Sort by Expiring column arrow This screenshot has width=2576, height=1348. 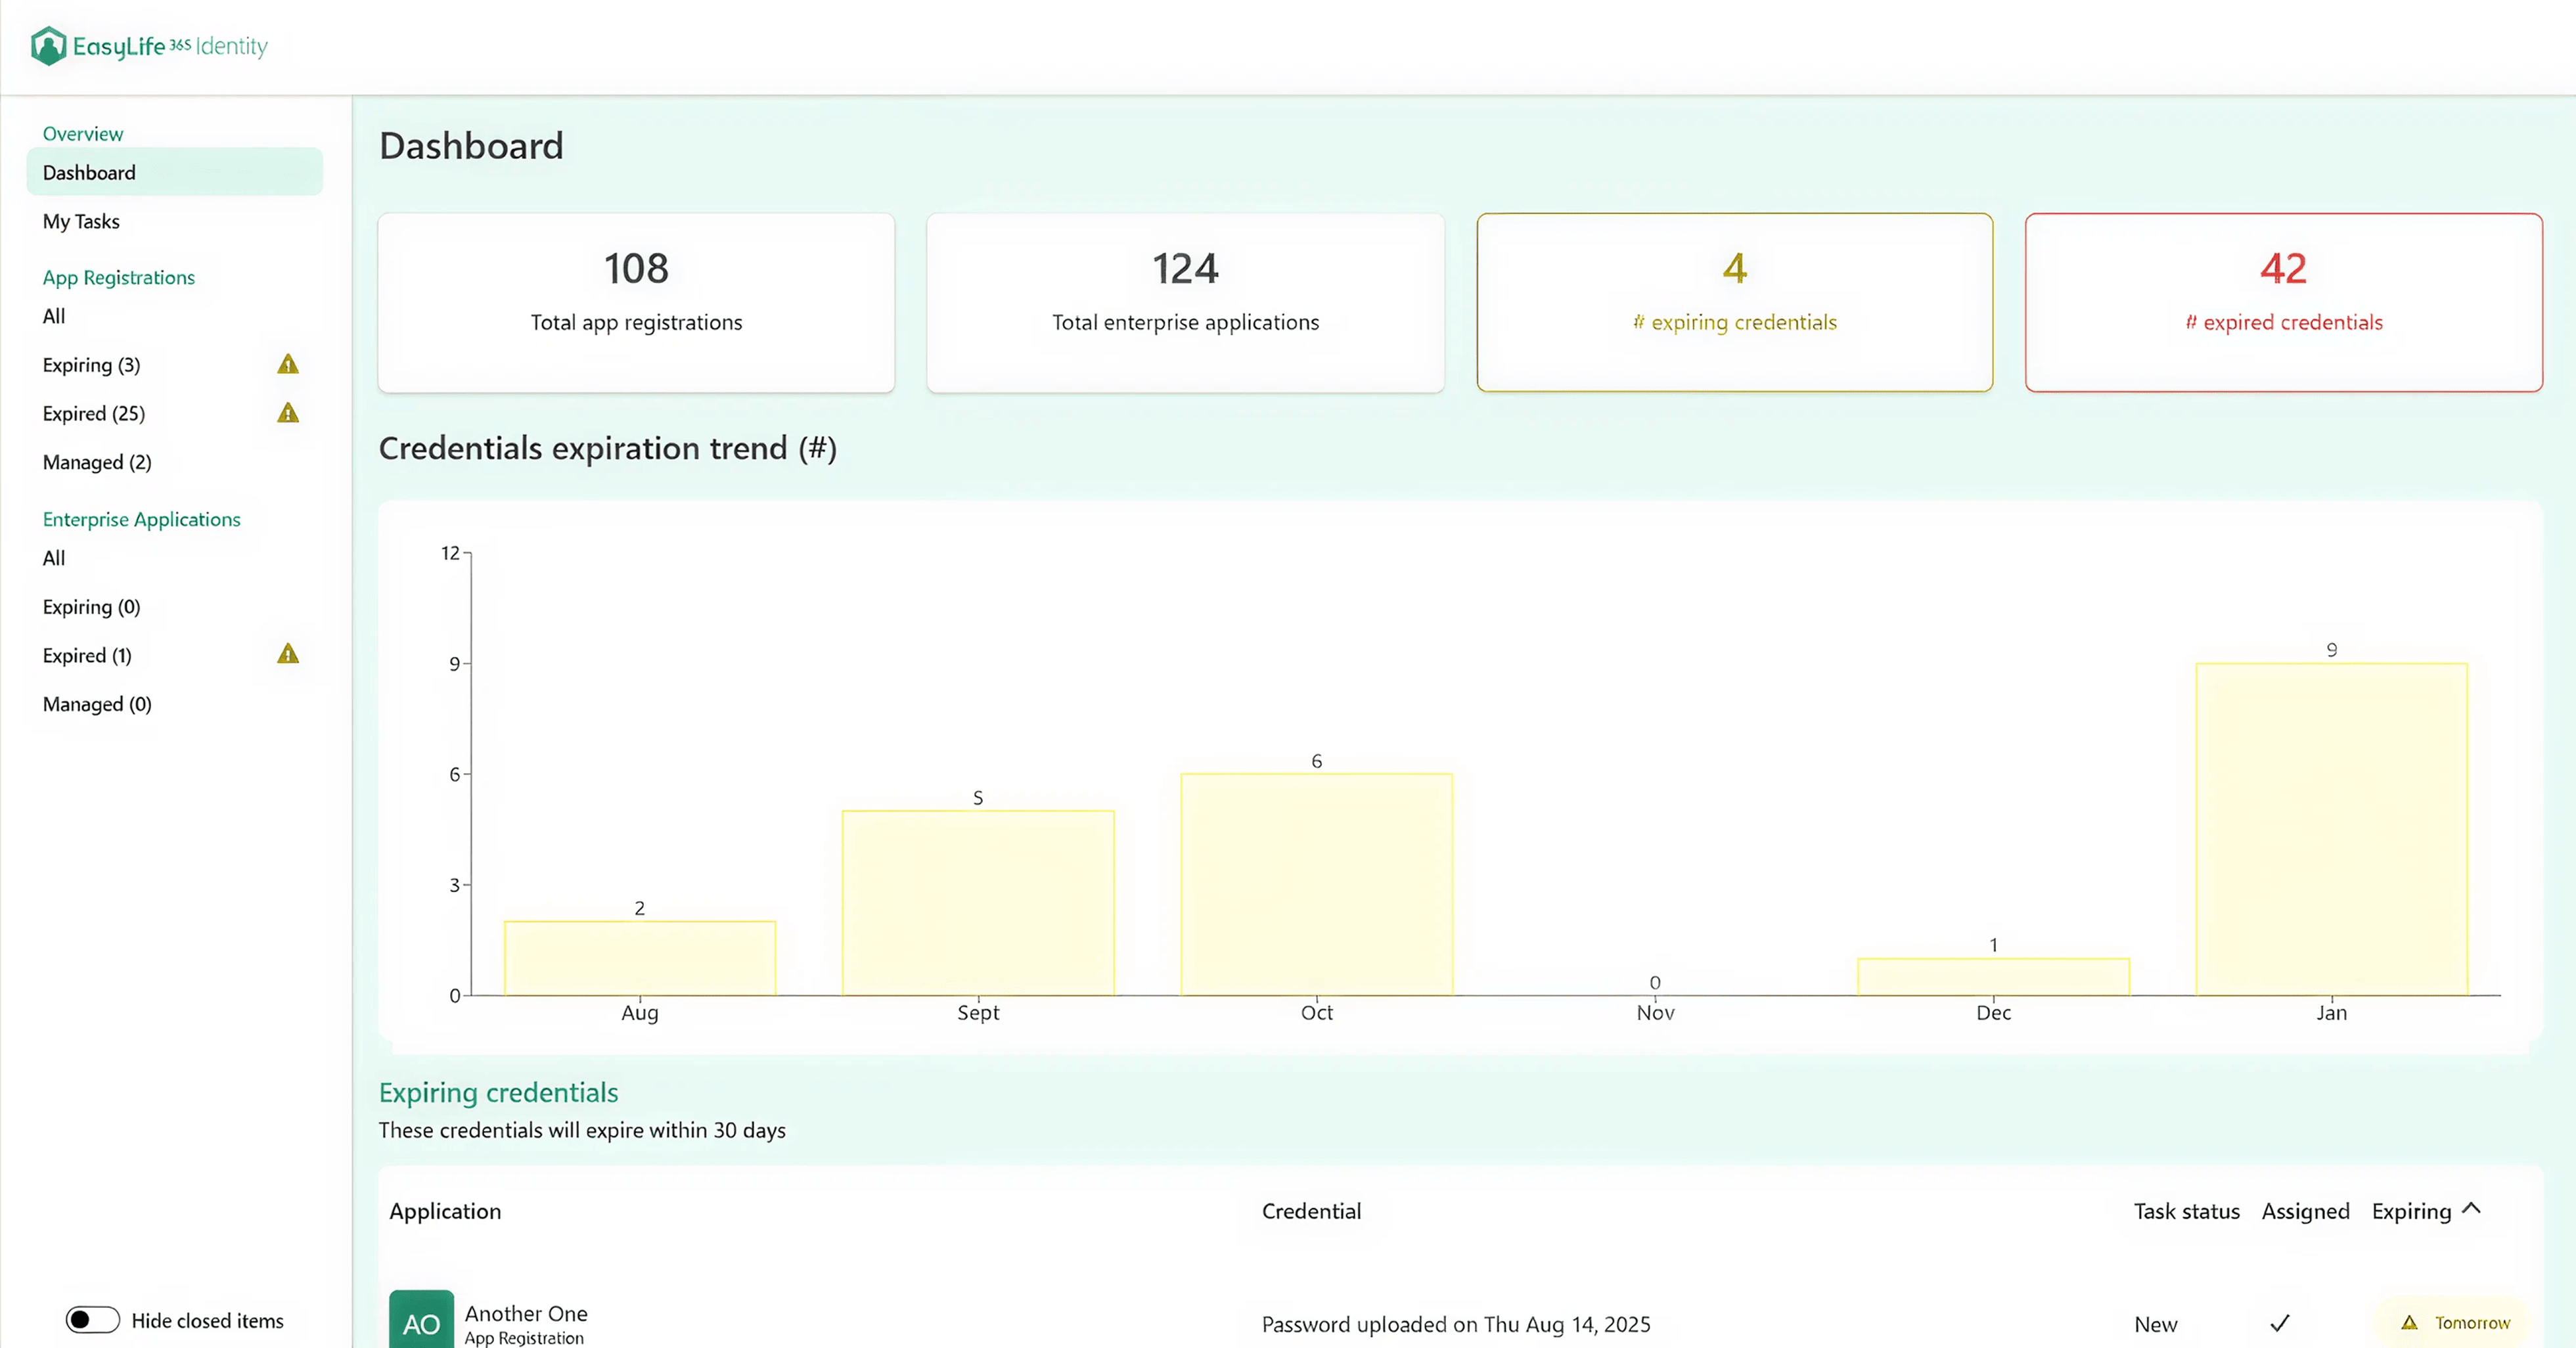[2471, 1209]
